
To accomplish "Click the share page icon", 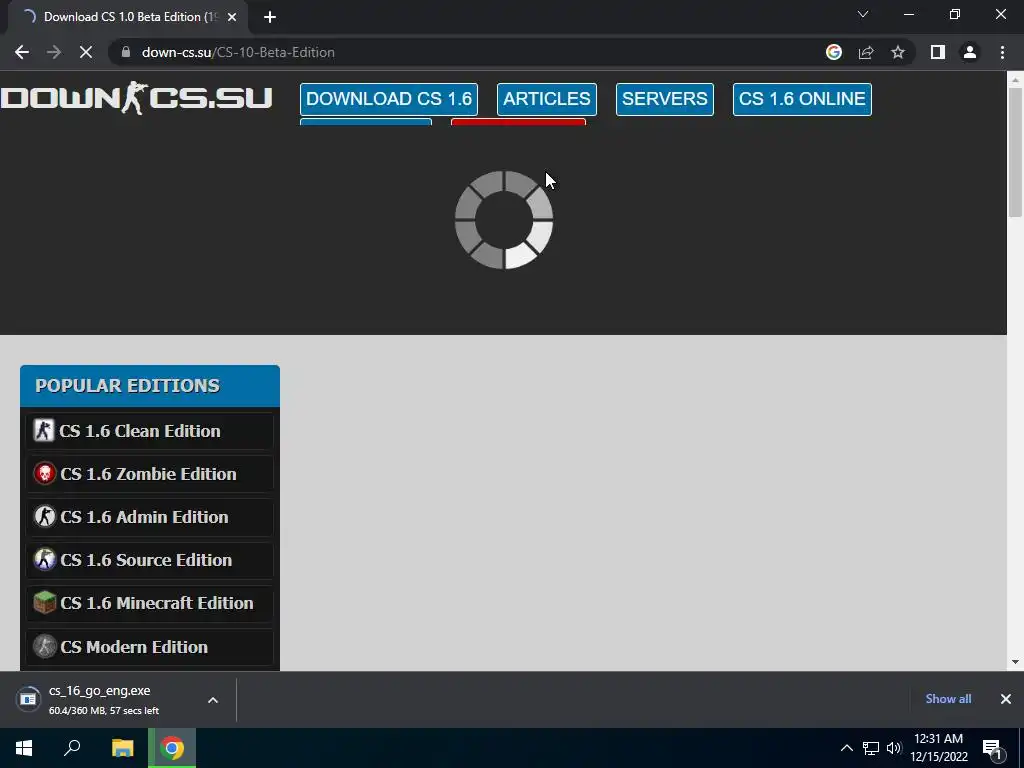I will click(x=866, y=52).
